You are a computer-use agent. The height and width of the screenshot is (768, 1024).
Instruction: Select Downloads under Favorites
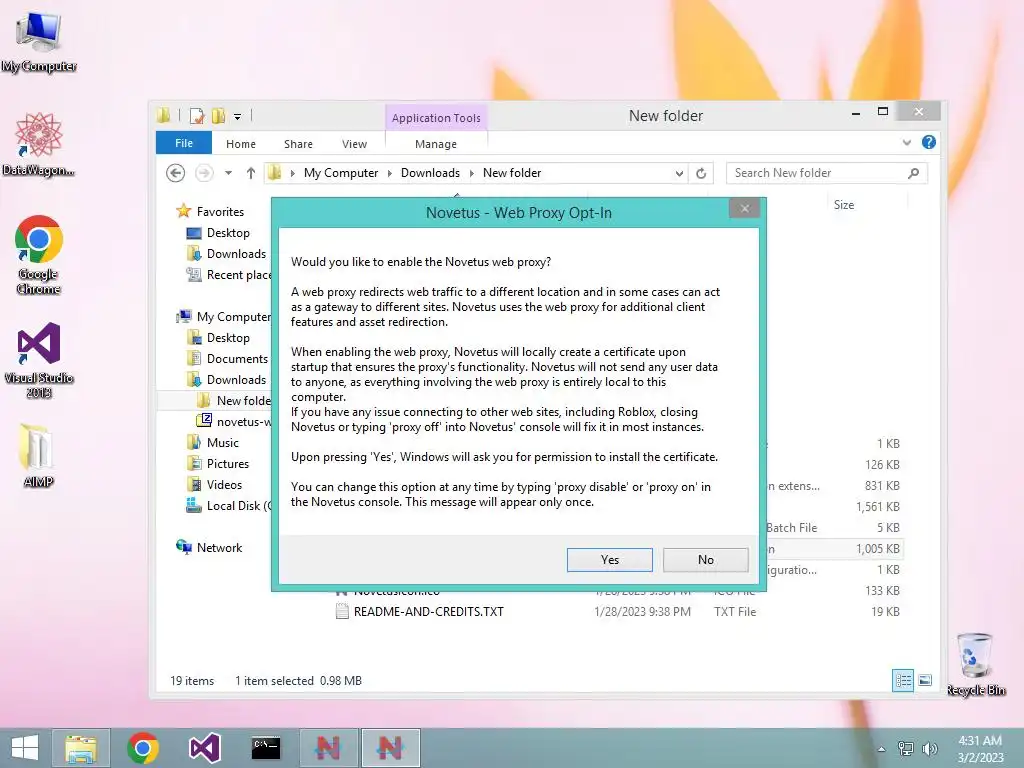pyautogui.click(x=227, y=253)
